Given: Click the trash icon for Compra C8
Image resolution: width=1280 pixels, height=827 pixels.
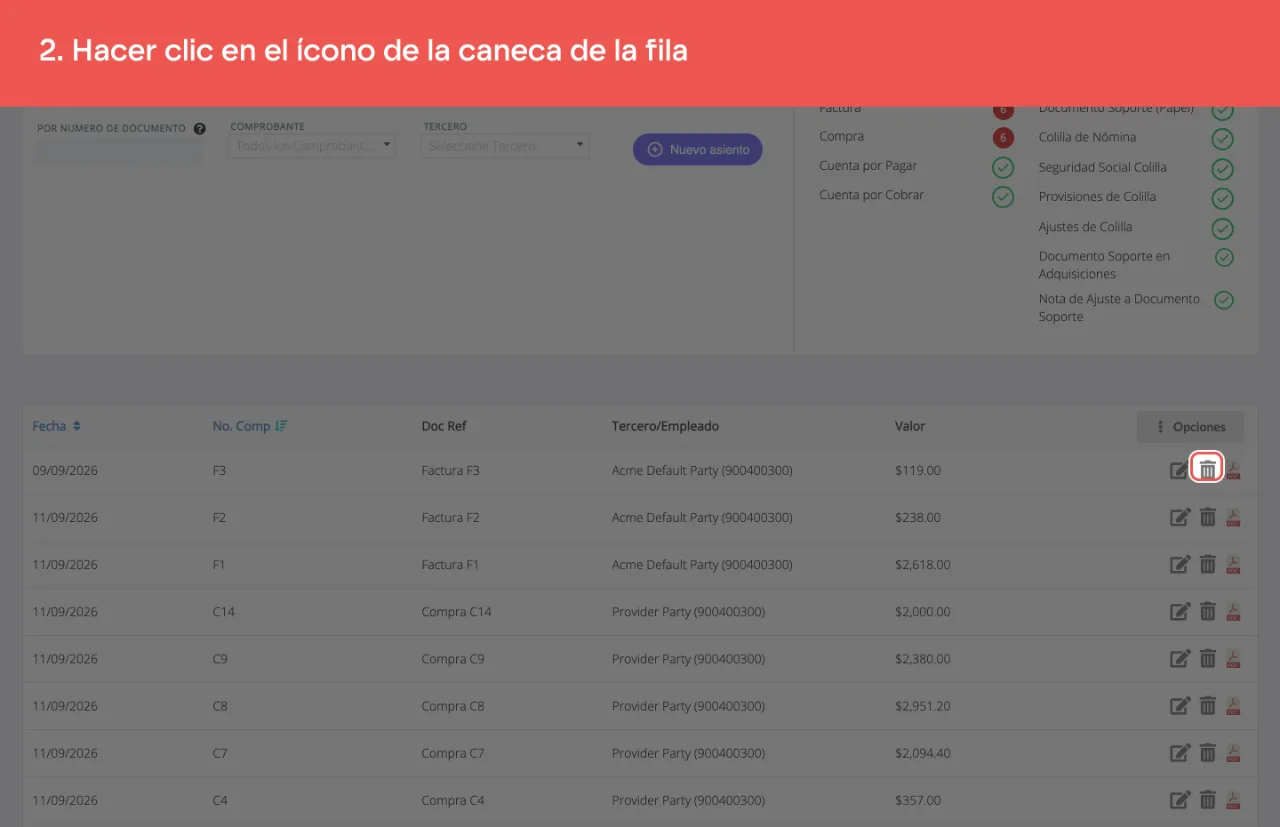Looking at the screenshot, I should pos(1208,706).
